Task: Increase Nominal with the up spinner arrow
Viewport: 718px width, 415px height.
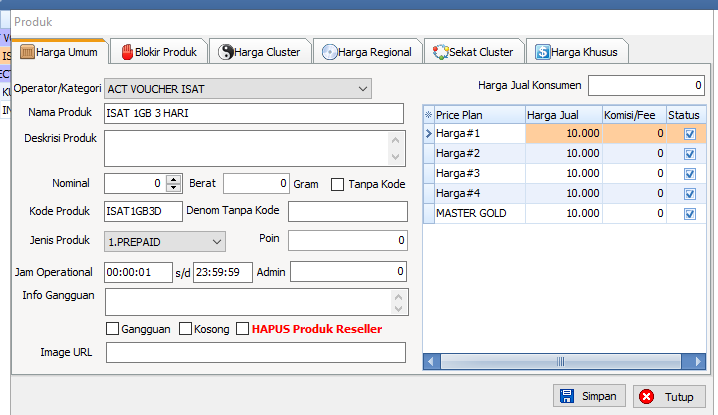Action: pyautogui.click(x=174, y=179)
